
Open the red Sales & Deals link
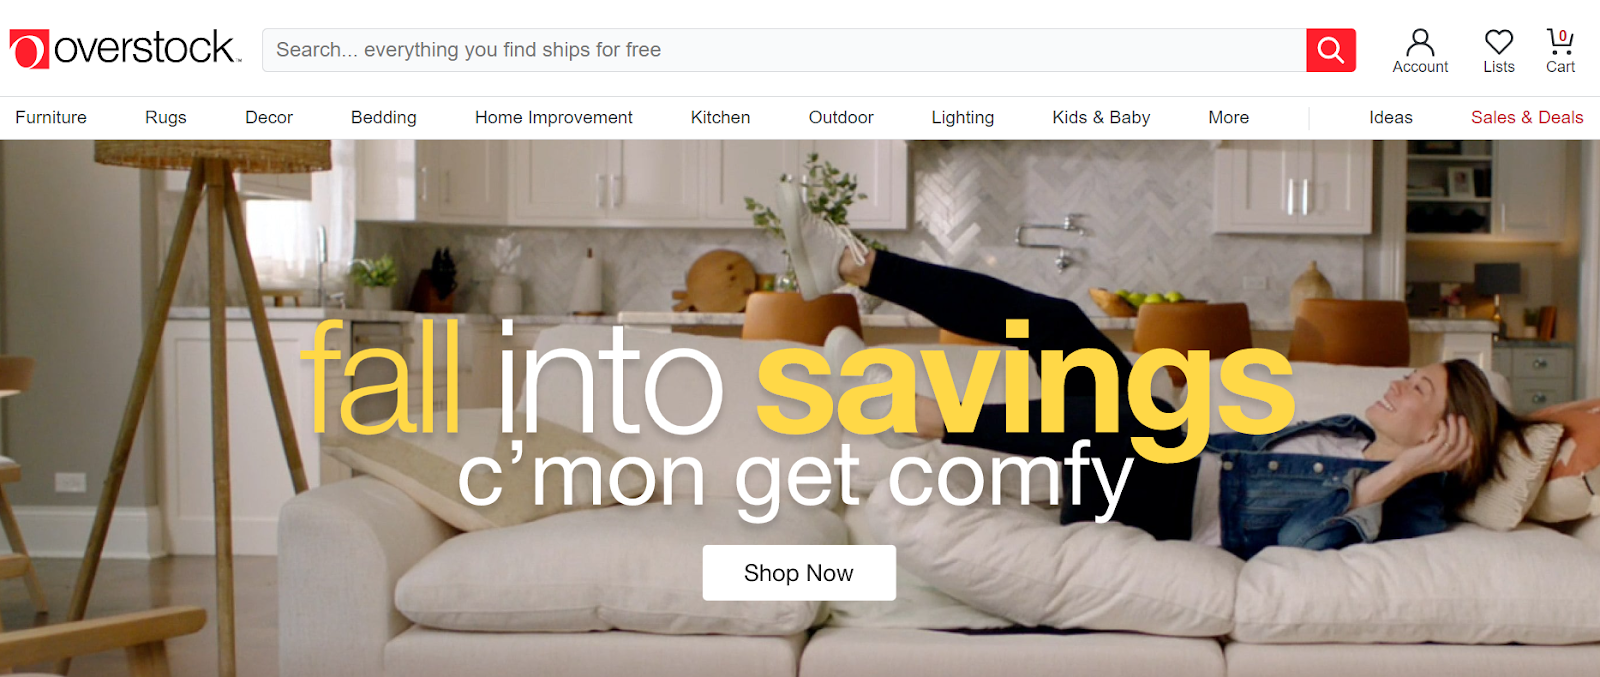click(1527, 118)
